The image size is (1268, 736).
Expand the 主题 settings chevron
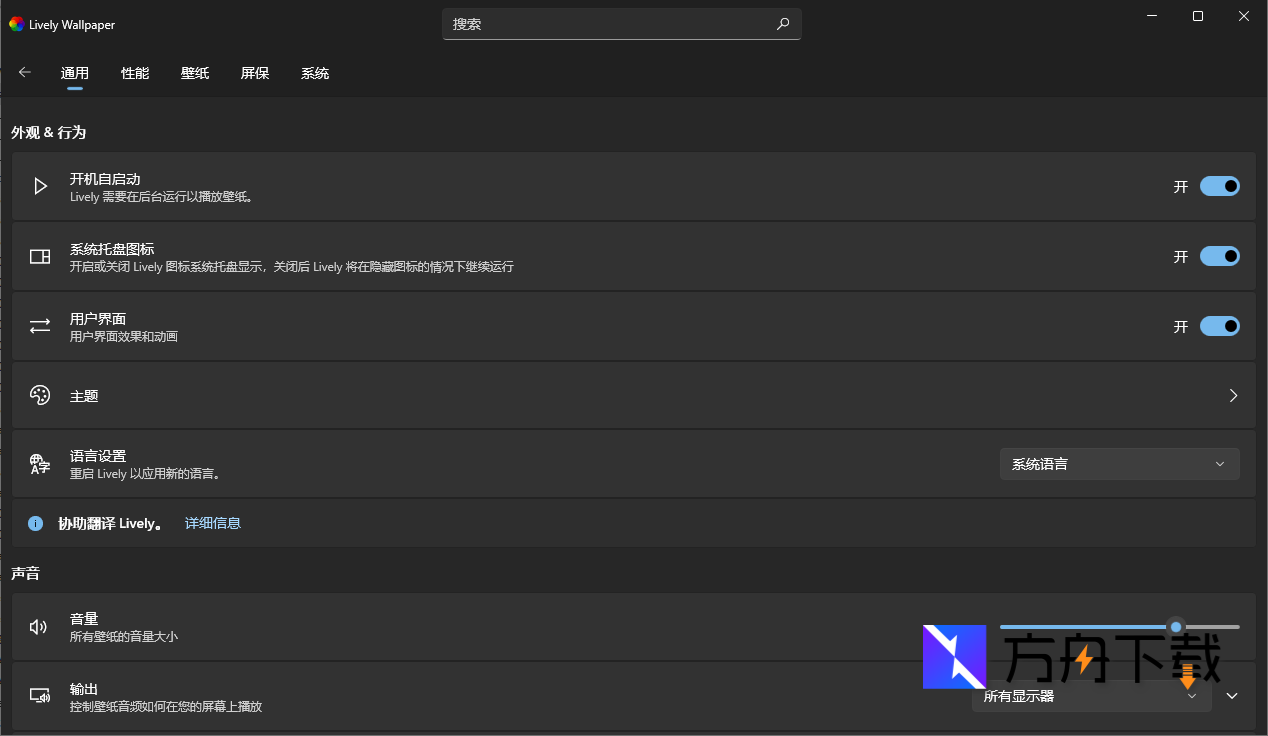[1233, 395]
